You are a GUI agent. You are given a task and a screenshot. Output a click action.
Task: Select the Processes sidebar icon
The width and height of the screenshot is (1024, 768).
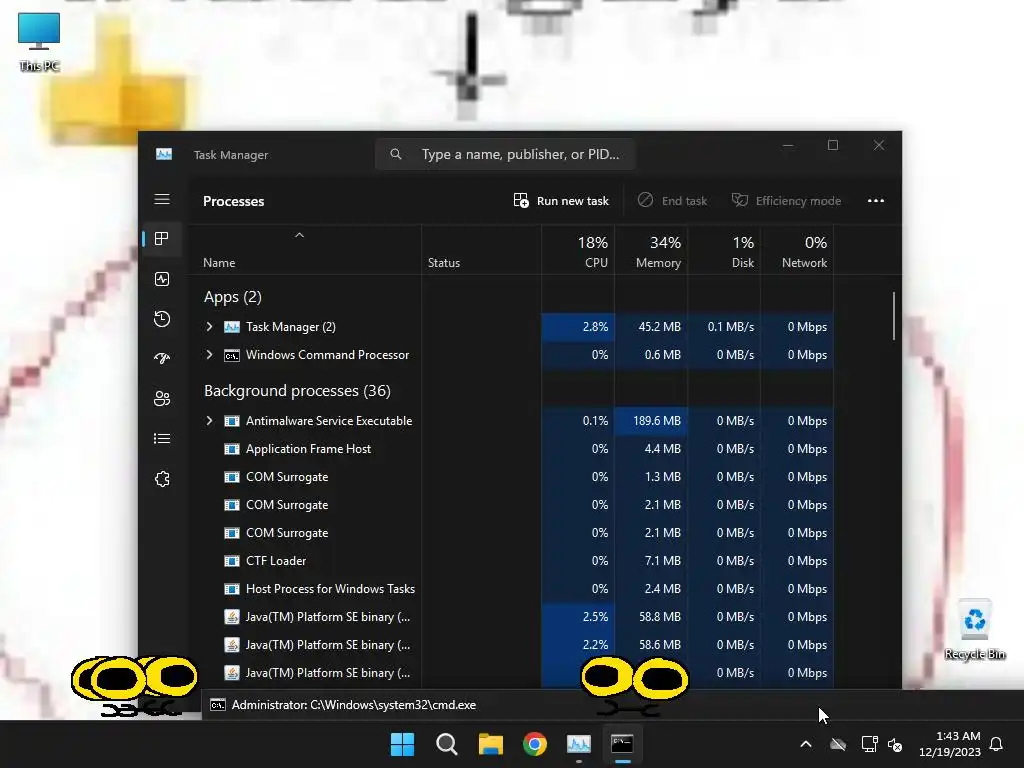(x=162, y=238)
